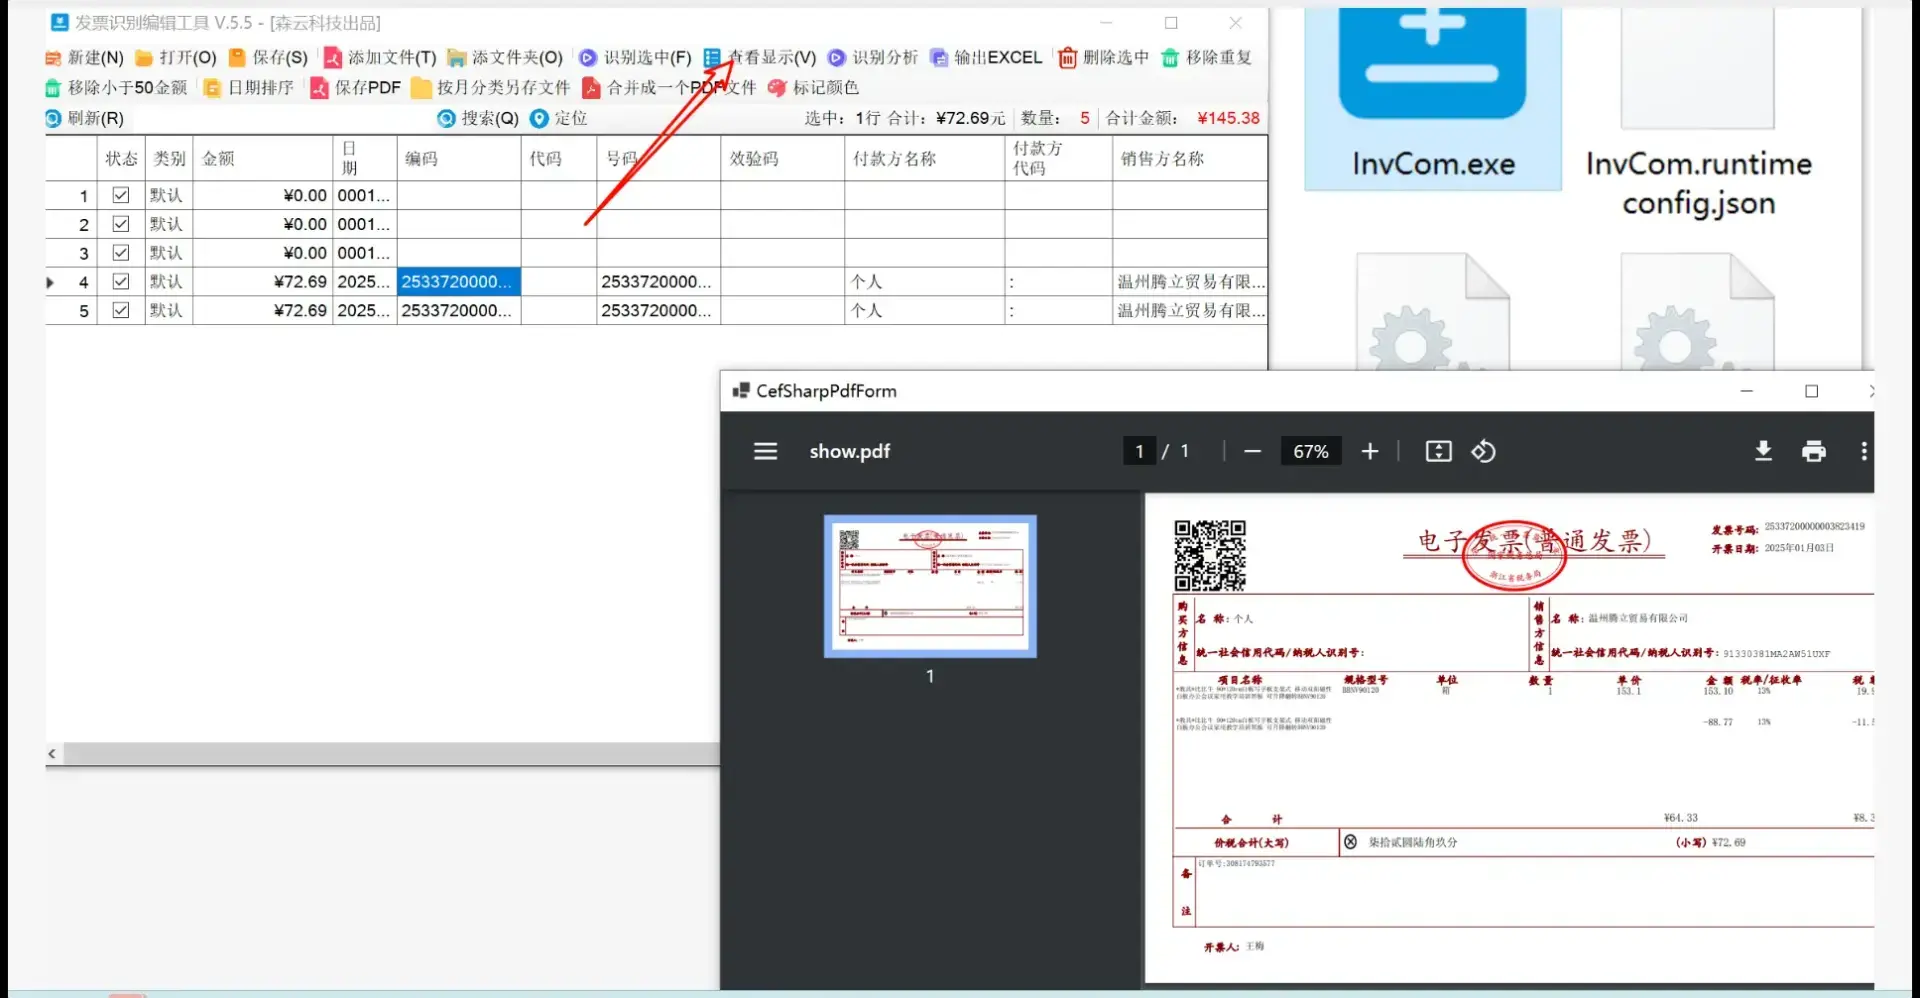The width and height of the screenshot is (1920, 998).
Task: Click 刷新(R) refresh button
Action: [85, 118]
